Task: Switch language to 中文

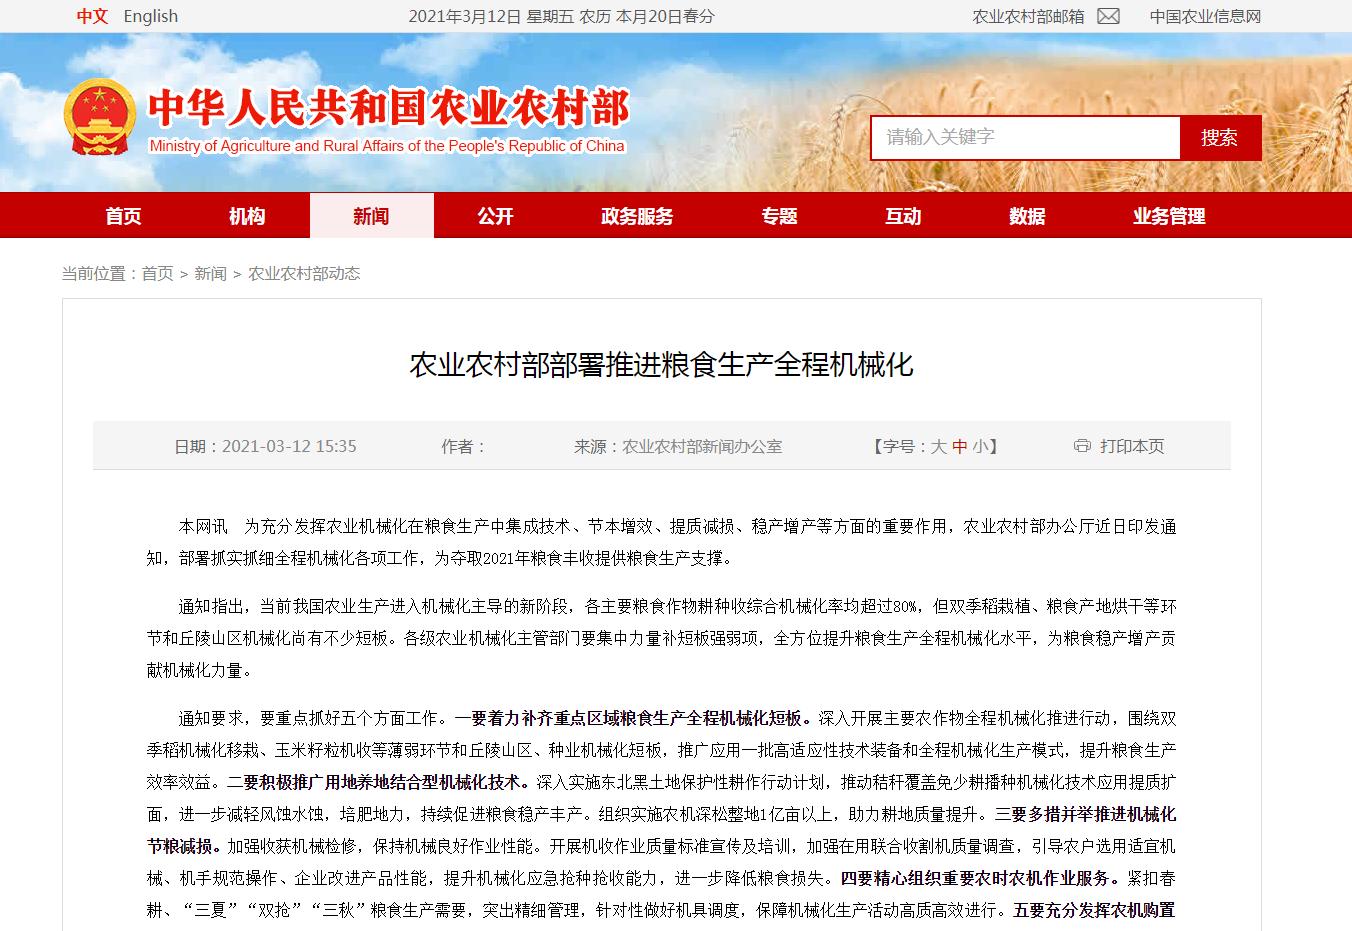Action: [x=92, y=16]
